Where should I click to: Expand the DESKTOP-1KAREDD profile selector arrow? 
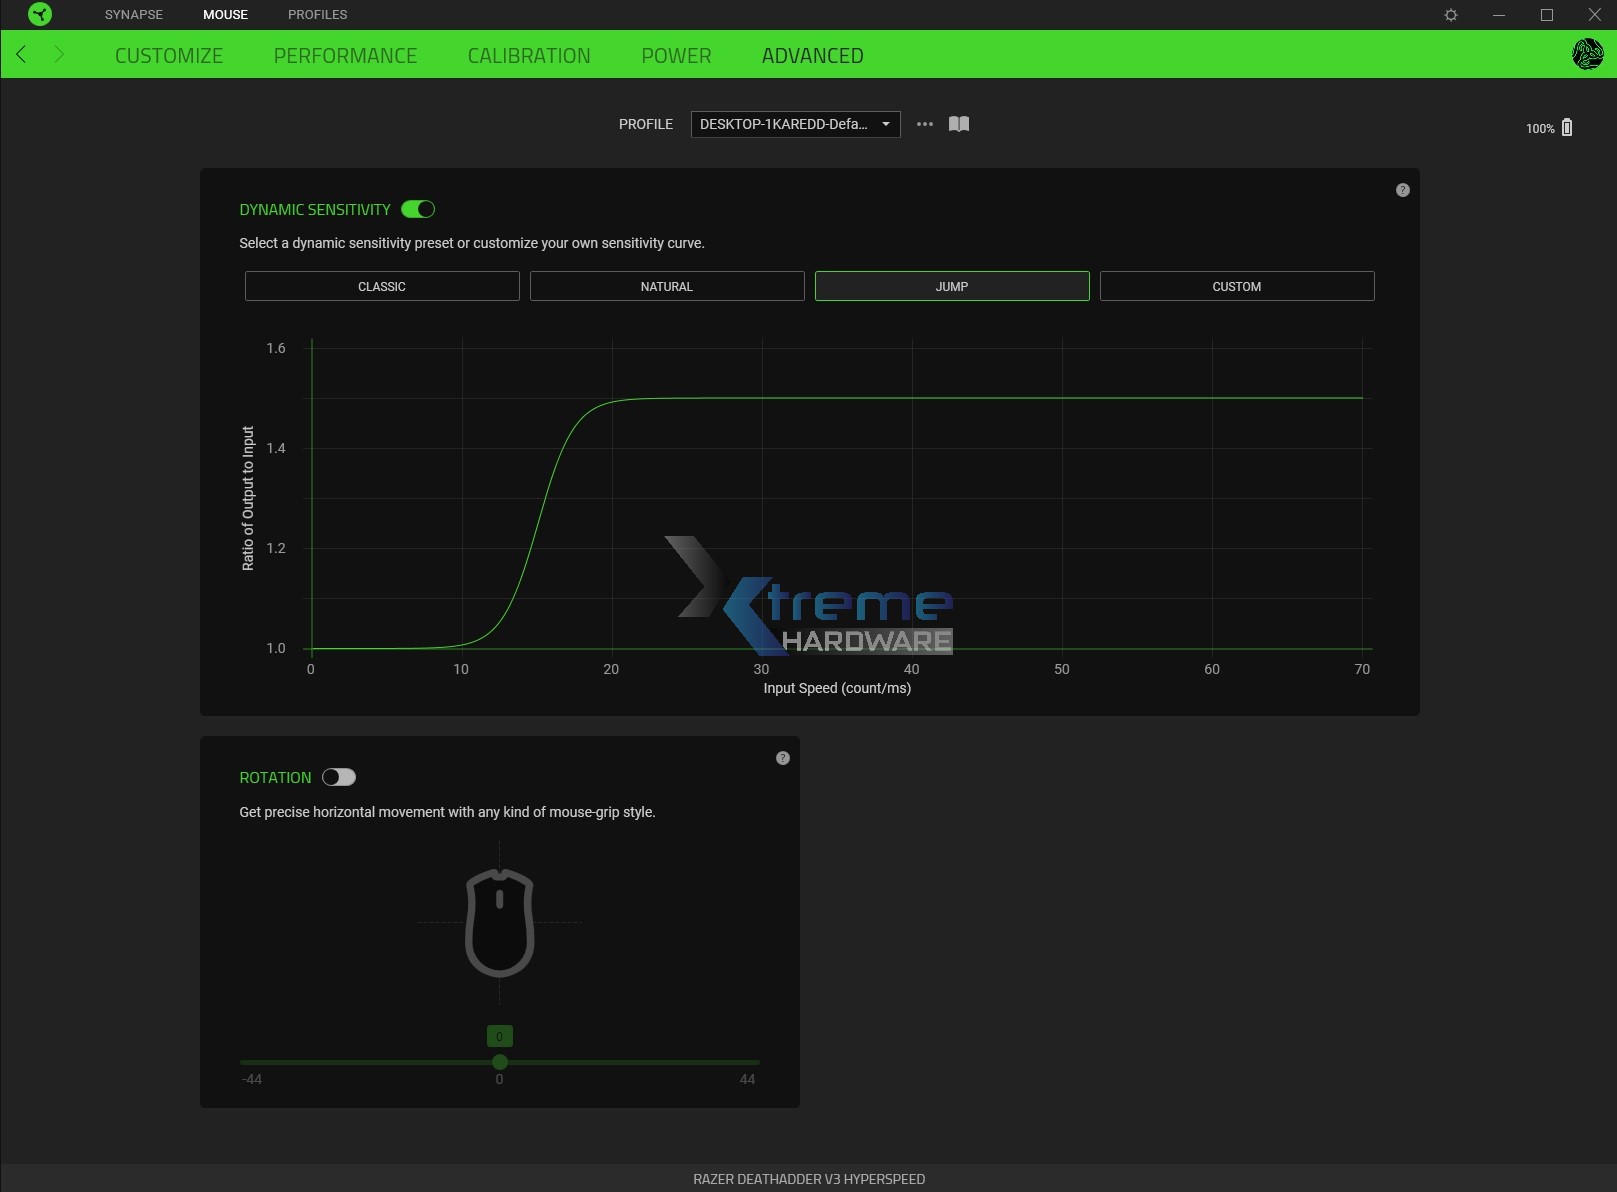(884, 124)
